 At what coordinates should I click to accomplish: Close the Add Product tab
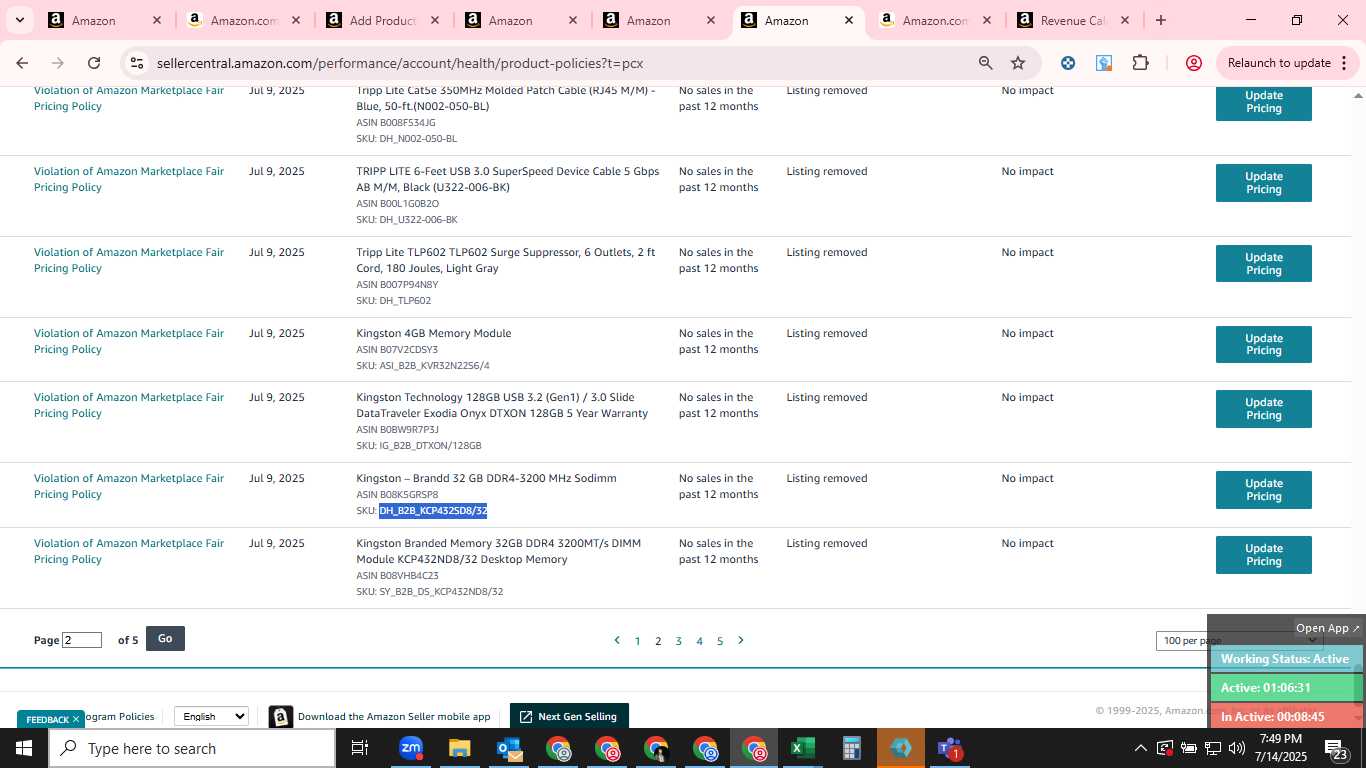coord(433,20)
